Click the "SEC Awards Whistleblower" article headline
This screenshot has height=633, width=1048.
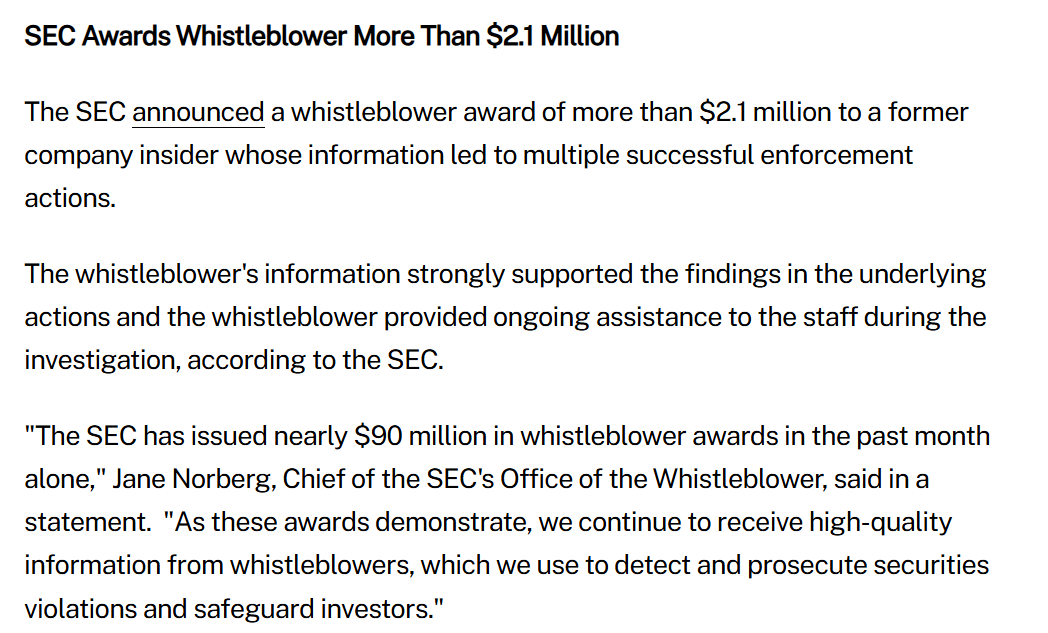click(x=186, y=37)
